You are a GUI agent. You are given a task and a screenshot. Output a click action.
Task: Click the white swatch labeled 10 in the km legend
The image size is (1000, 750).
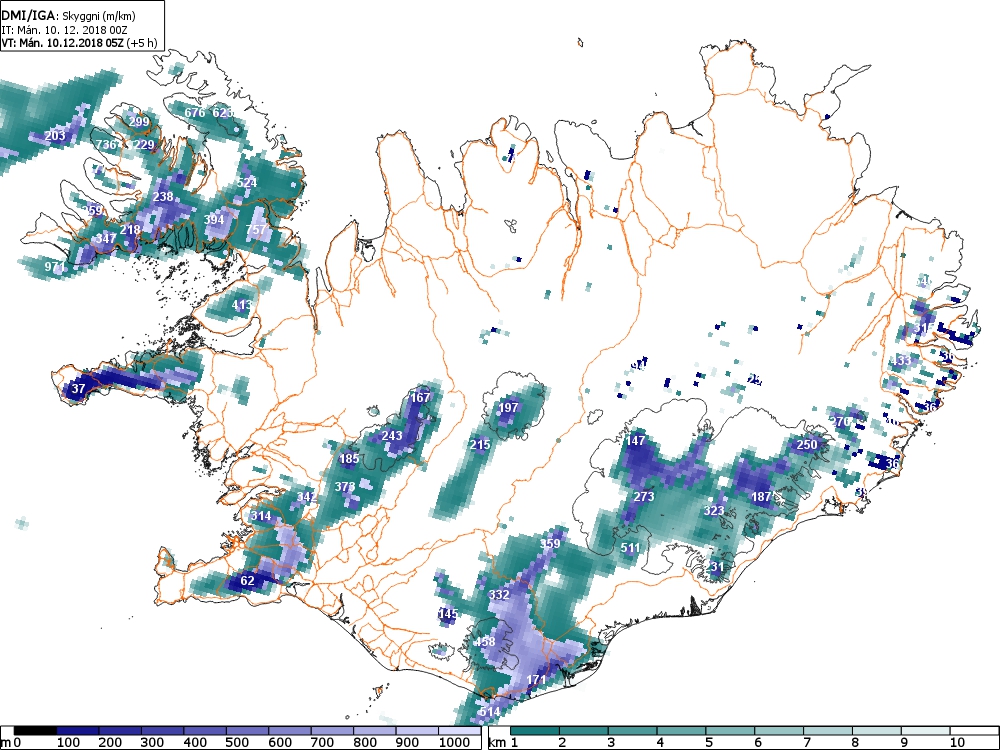point(973,731)
